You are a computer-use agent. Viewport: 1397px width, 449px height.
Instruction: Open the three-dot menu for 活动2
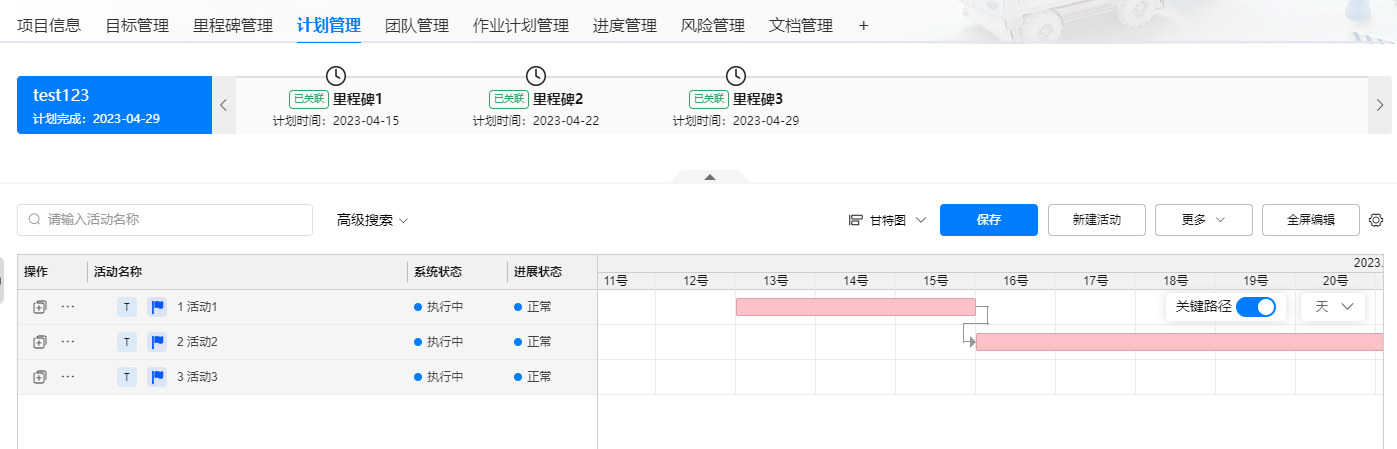[x=68, y=342]
